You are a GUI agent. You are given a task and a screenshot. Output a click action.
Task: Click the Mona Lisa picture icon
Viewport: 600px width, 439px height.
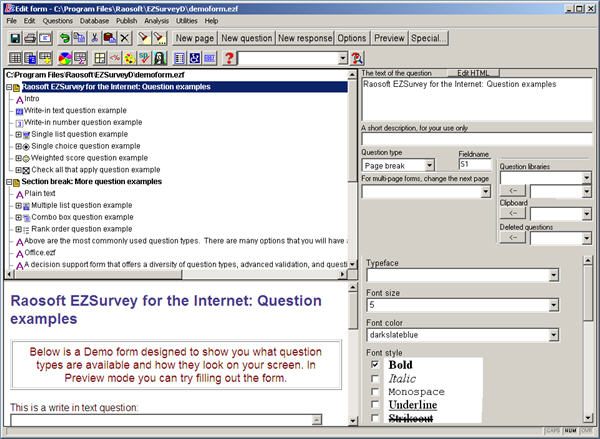pos(160,58)
